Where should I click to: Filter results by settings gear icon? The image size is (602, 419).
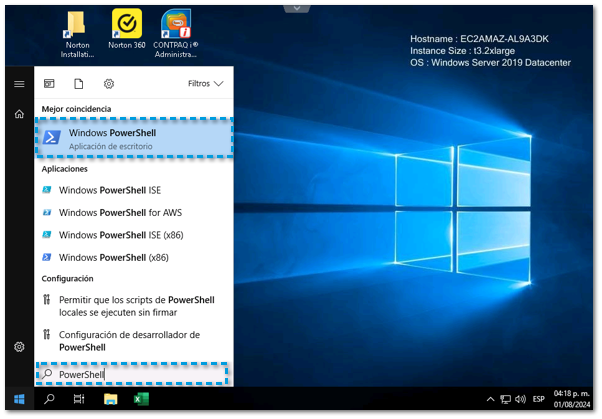pos(109,84)
